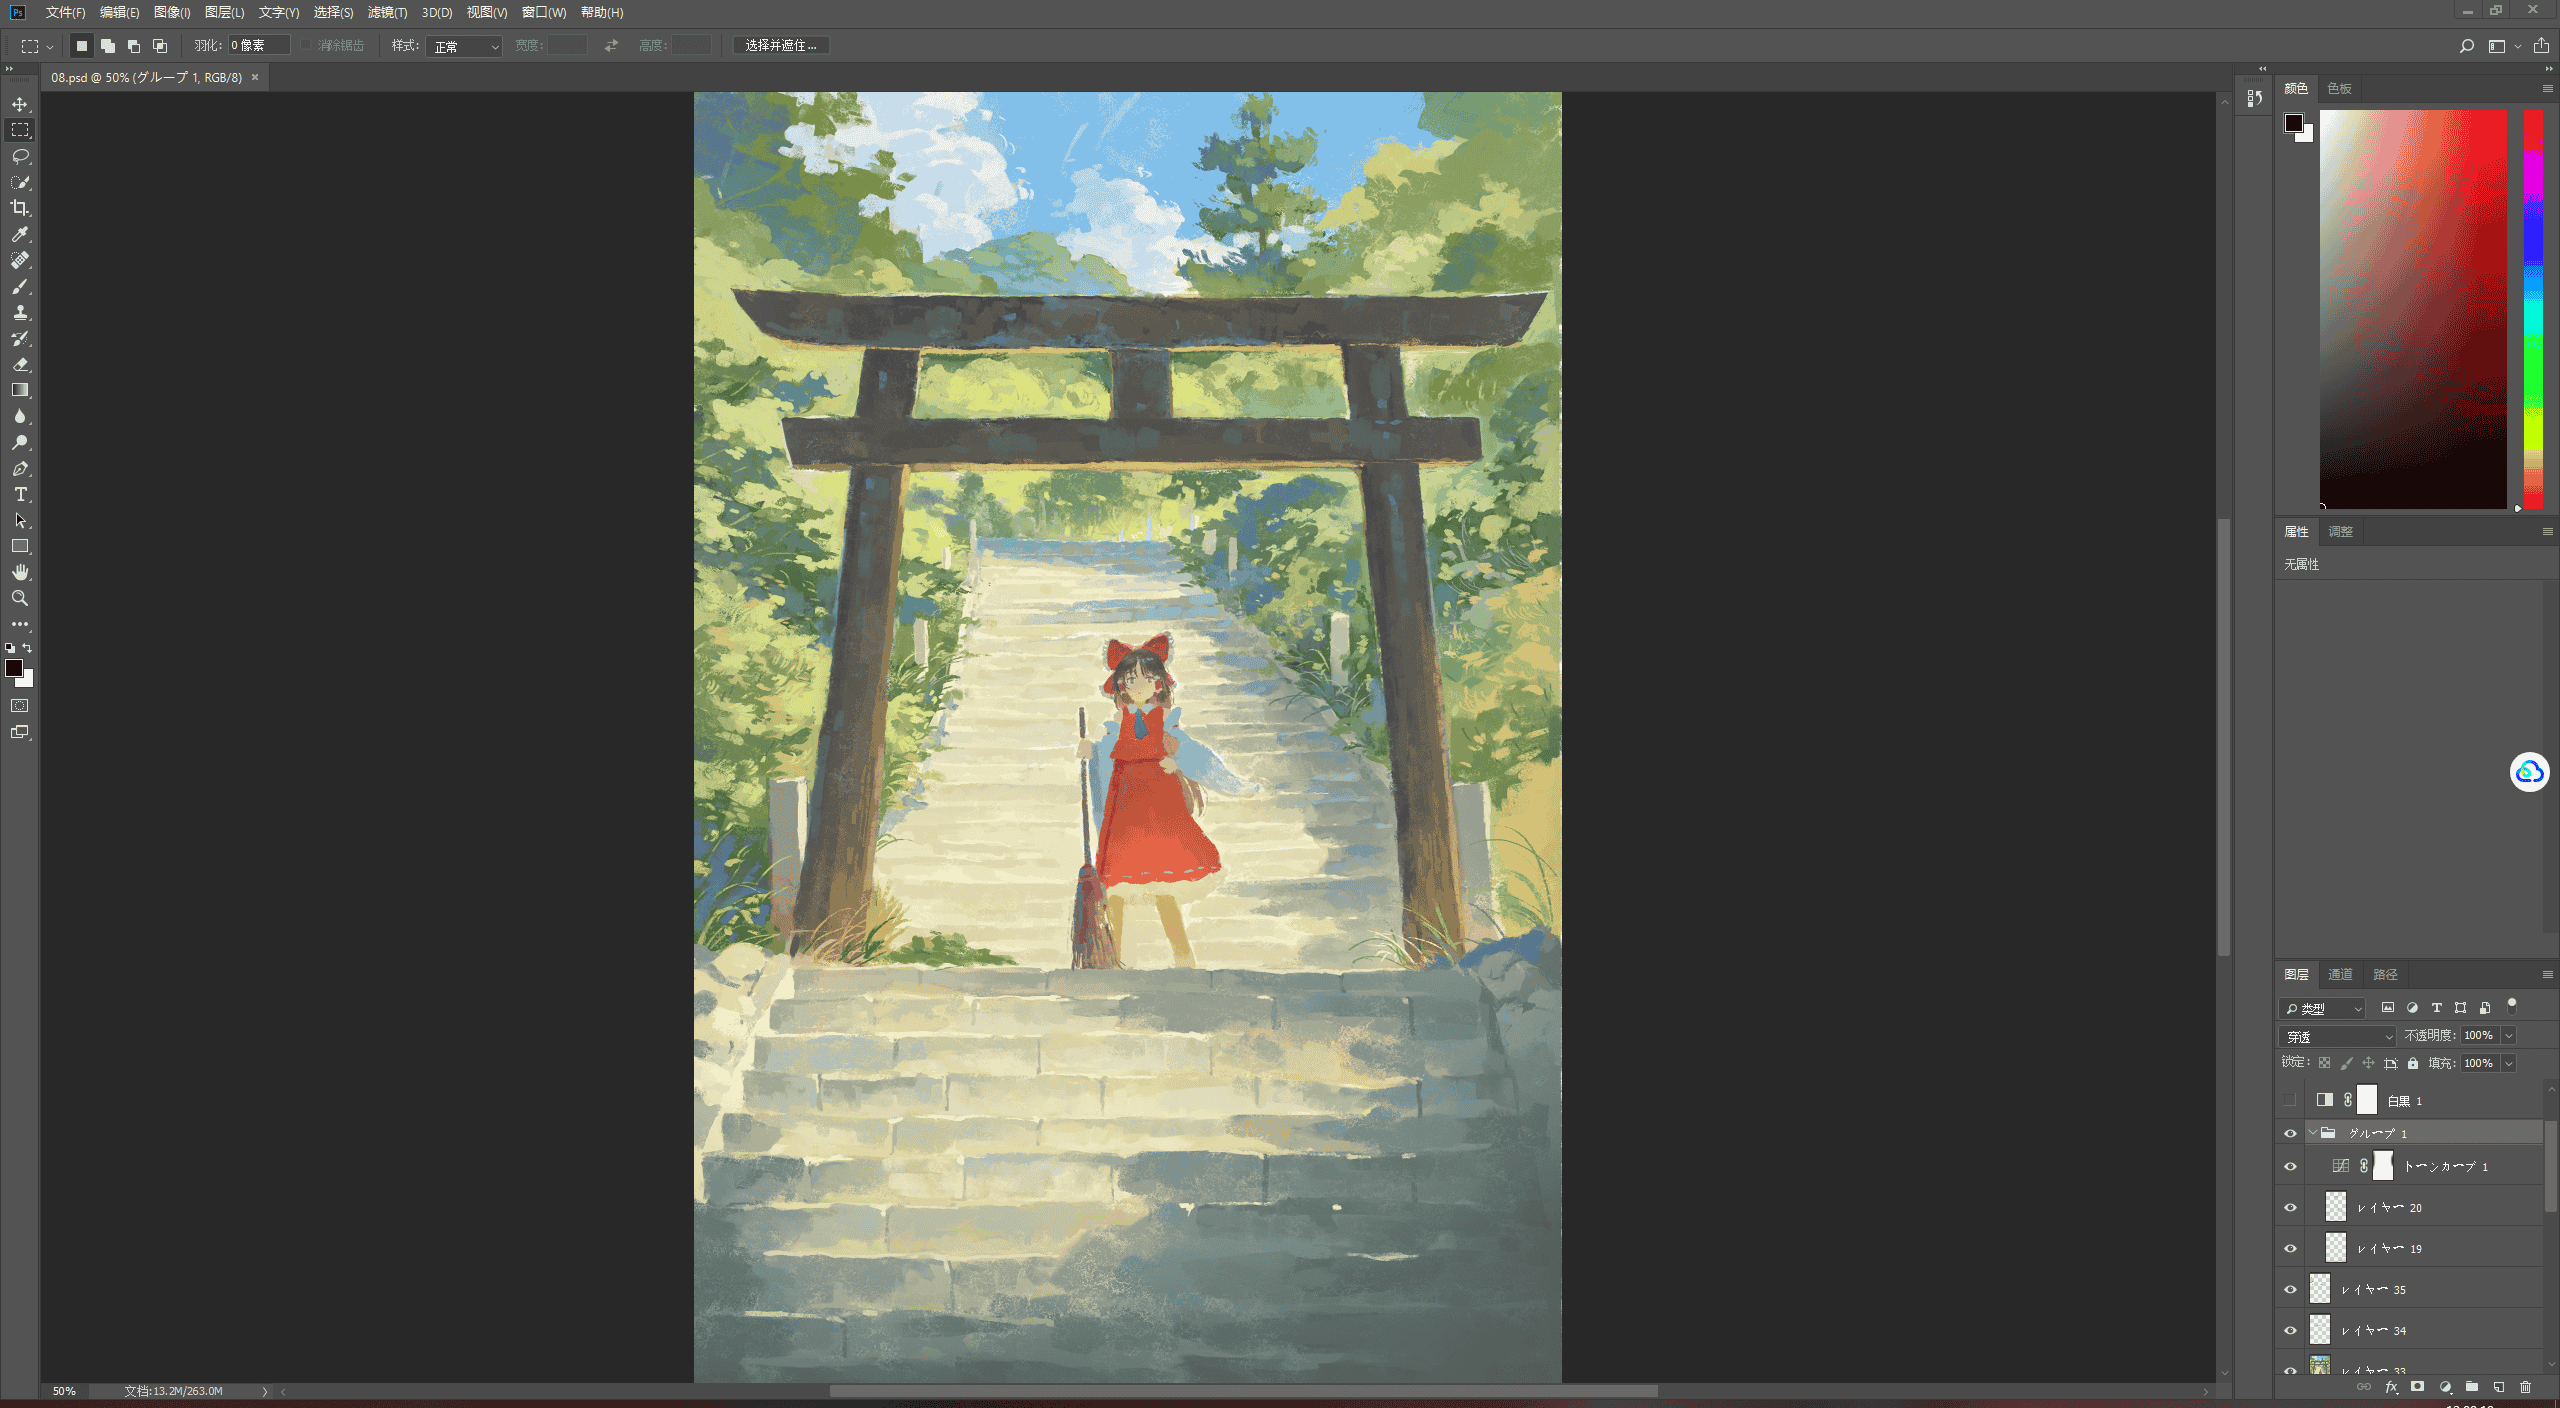
Task: Open the 图像(I) menu
Action: point(172,12)
